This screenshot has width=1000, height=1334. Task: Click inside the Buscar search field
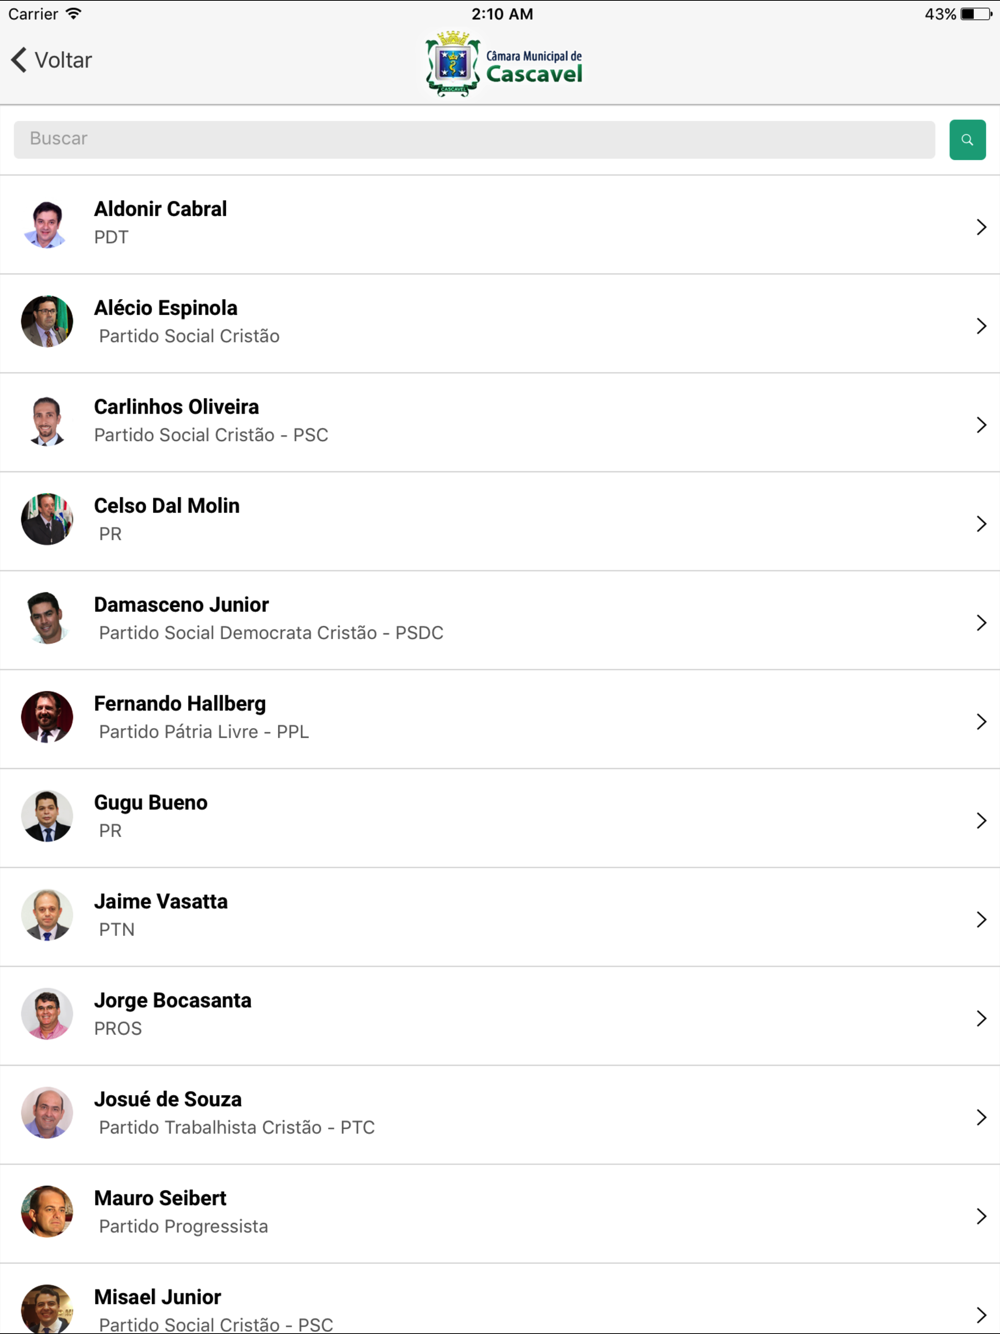point(474,139)
